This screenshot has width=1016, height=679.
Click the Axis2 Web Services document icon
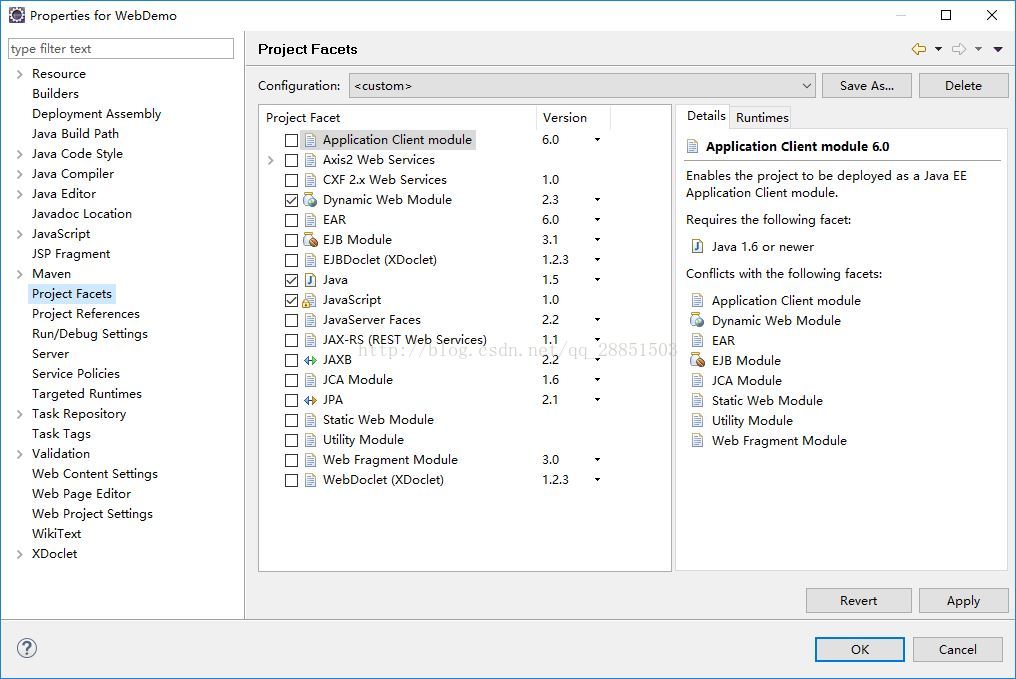310,160
